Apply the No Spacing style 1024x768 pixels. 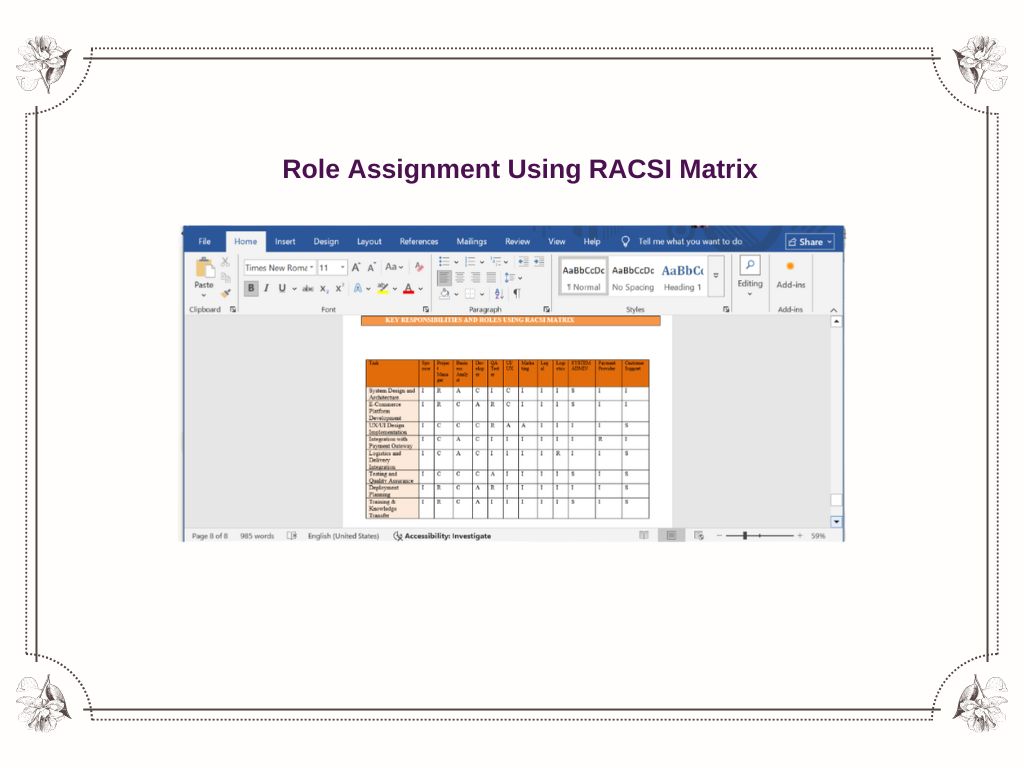633,276
